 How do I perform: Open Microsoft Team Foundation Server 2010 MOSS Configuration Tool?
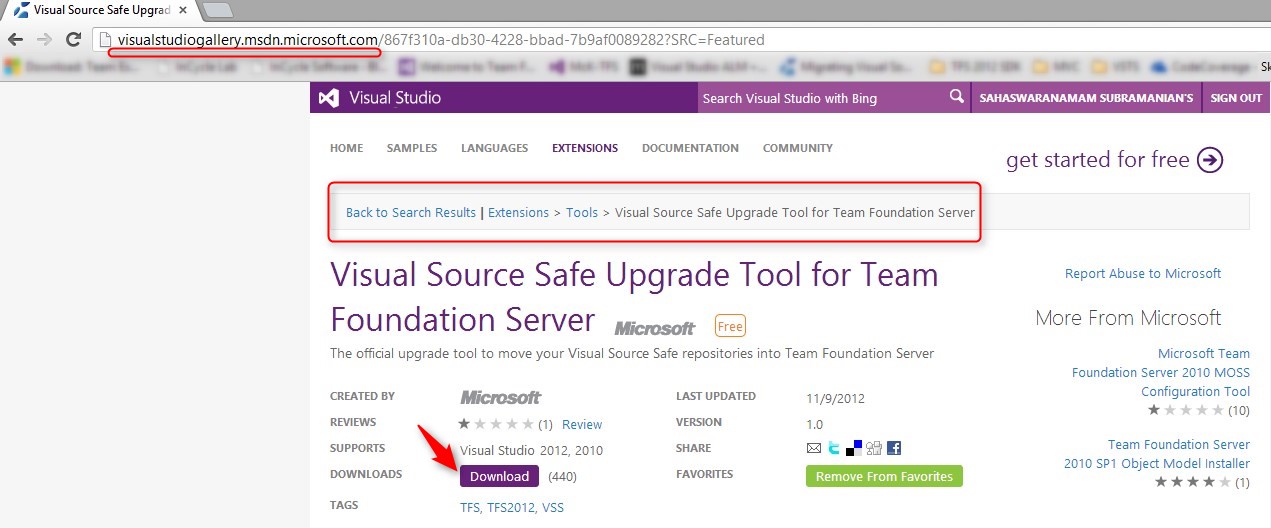pyautogui.click(x=1161, y=372)
